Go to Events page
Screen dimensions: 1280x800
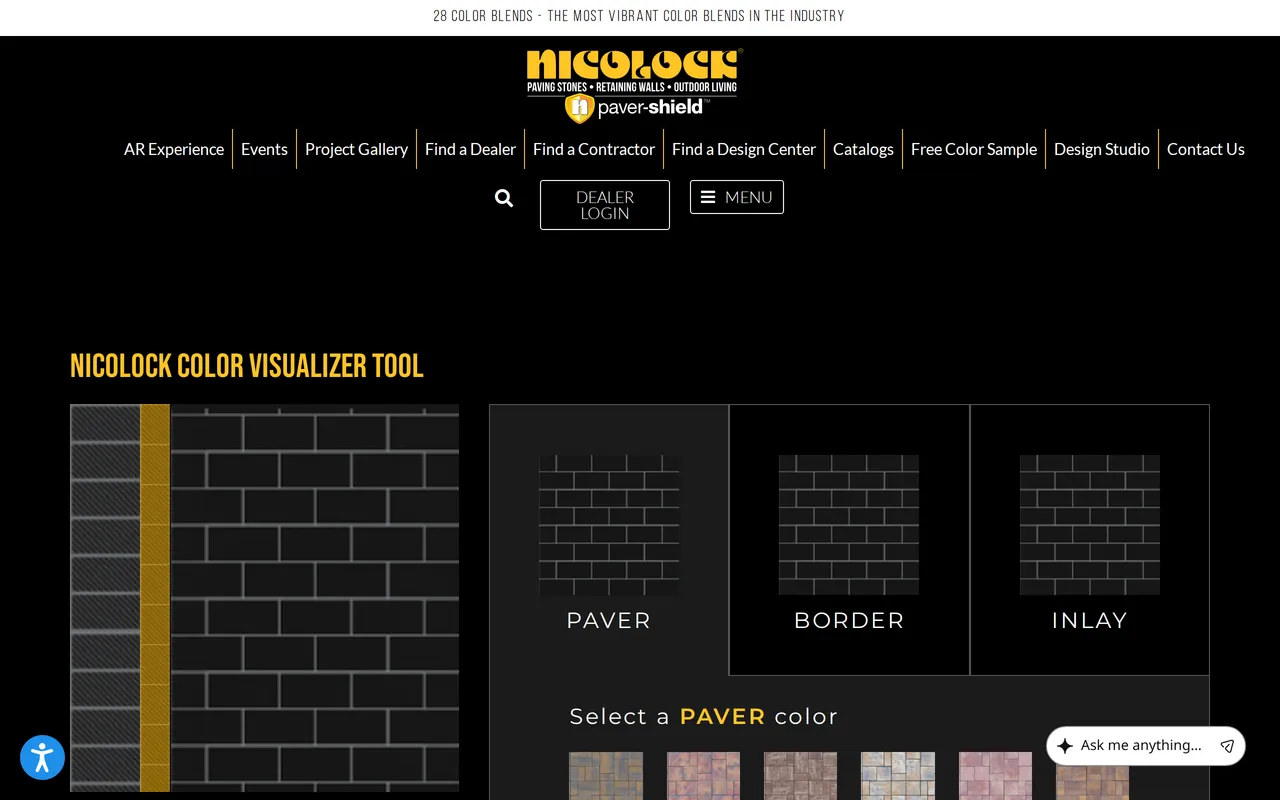pyautogui.click(x=264, y=149)
